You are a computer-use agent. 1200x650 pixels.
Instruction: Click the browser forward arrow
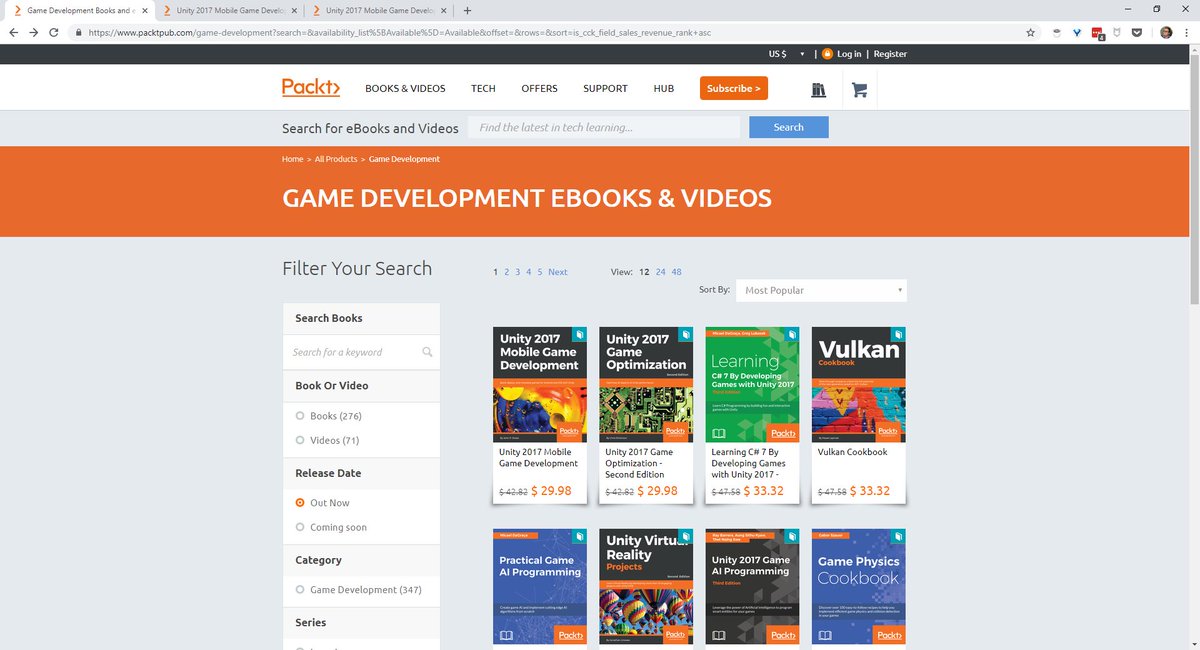(x=36, y=32)
